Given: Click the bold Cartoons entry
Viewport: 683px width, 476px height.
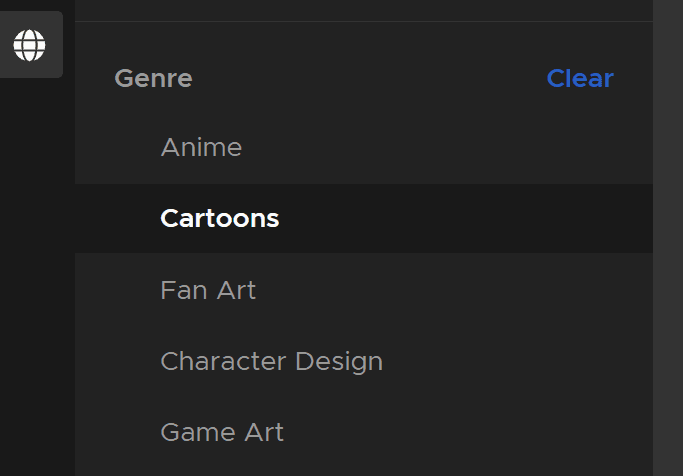Looking at the screenshot, I should 219,218.
